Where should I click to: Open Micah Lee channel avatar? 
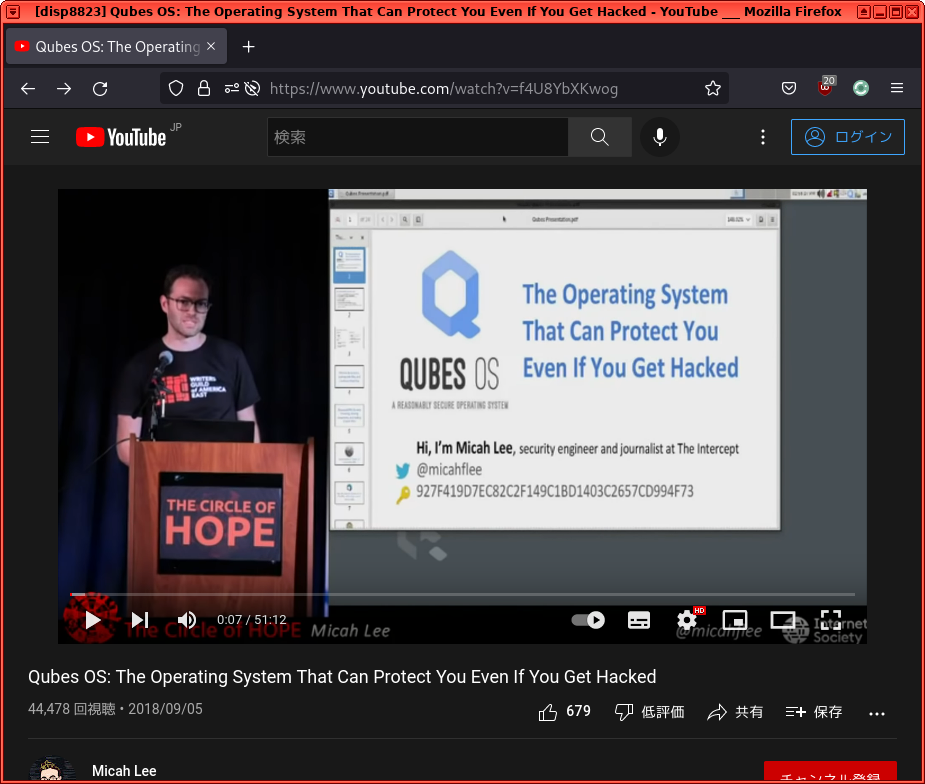click(52, 770)
